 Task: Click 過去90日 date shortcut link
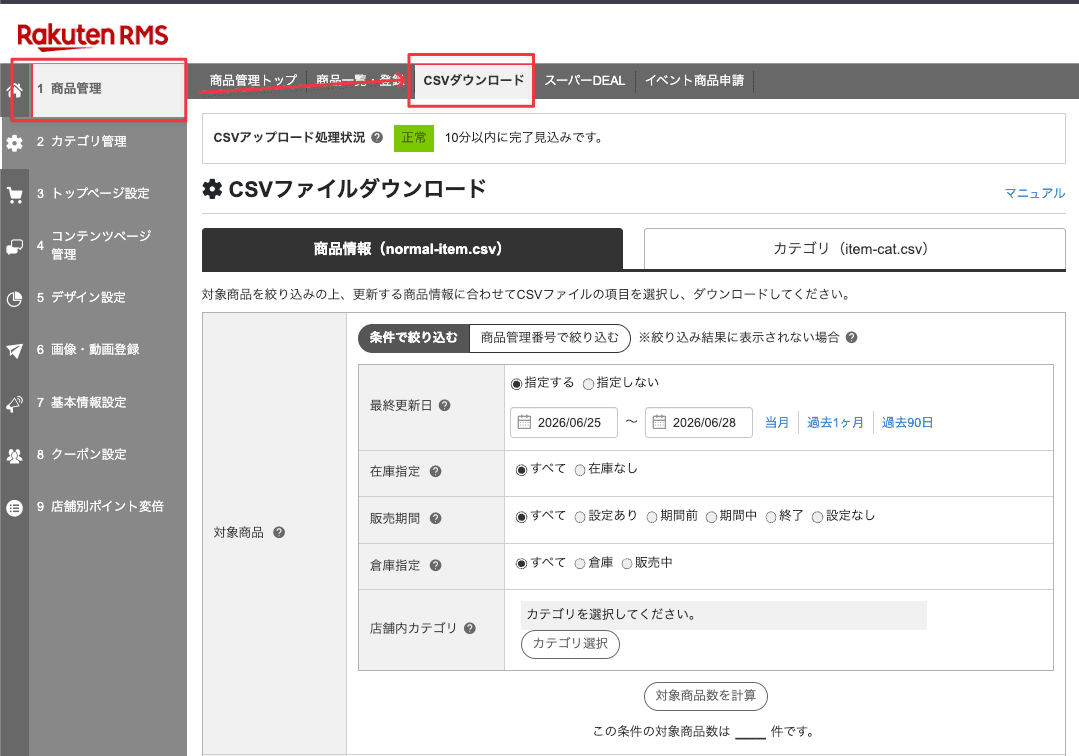tap(907, 422)
